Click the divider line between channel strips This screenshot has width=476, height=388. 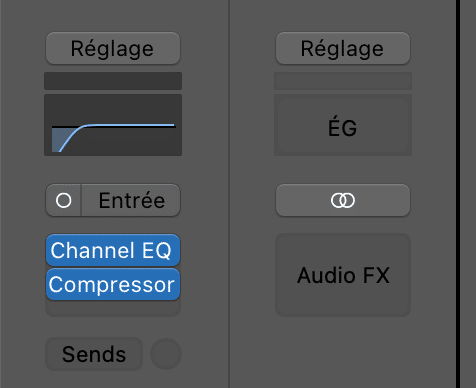[x=229, y=194]
